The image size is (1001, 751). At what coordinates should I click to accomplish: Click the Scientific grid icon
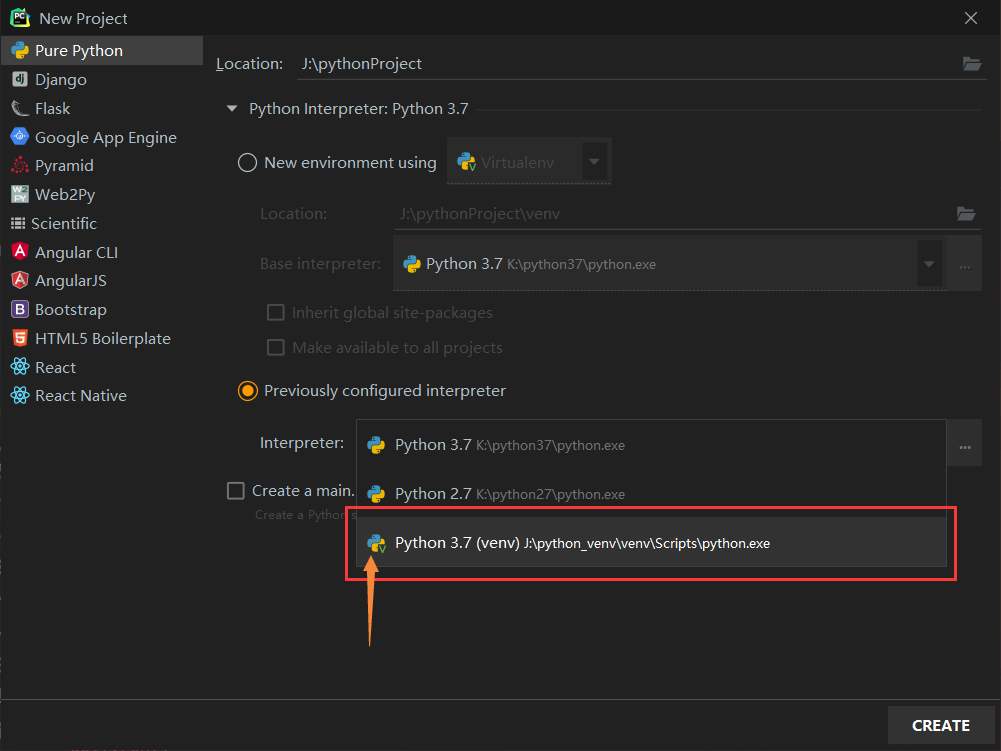click(18, 223)
